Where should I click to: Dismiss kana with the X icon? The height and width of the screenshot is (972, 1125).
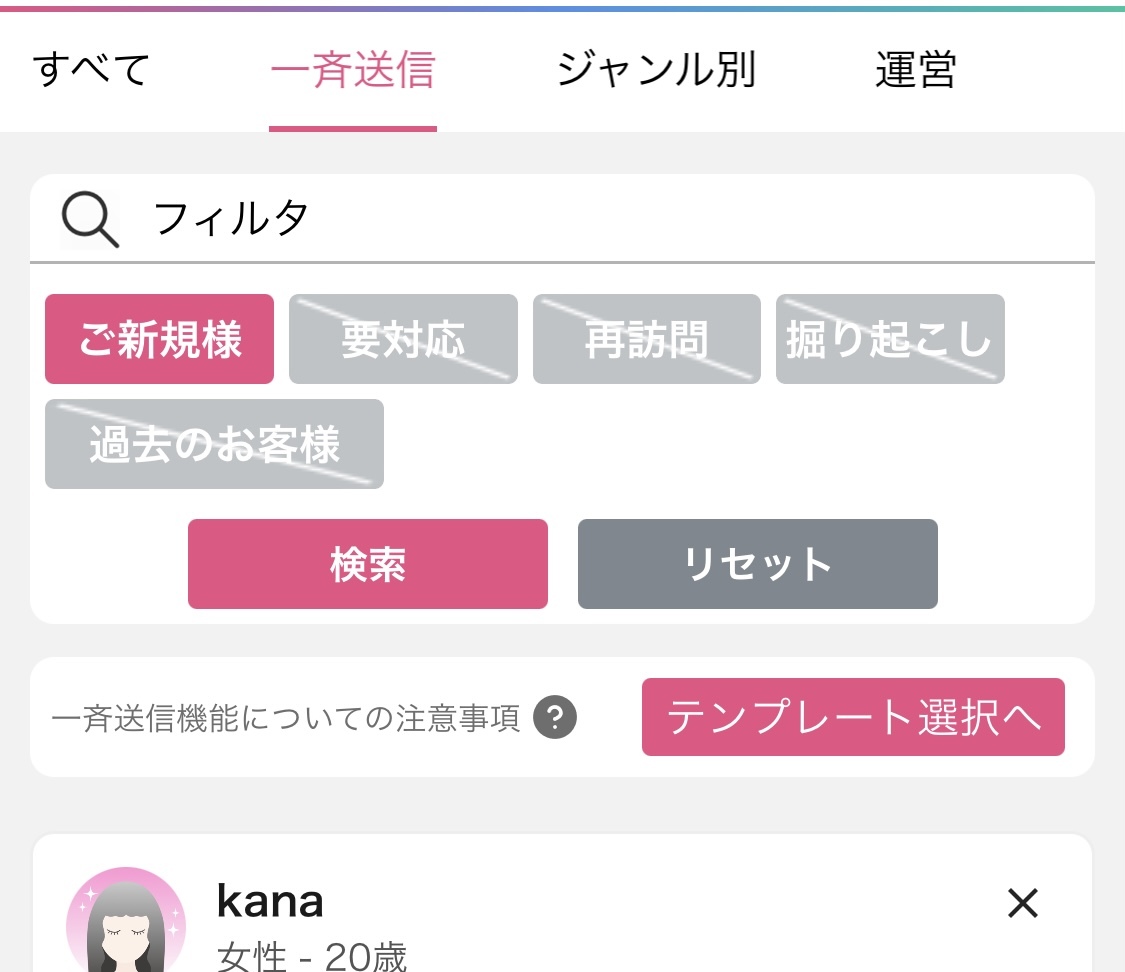pos(1022,902)
